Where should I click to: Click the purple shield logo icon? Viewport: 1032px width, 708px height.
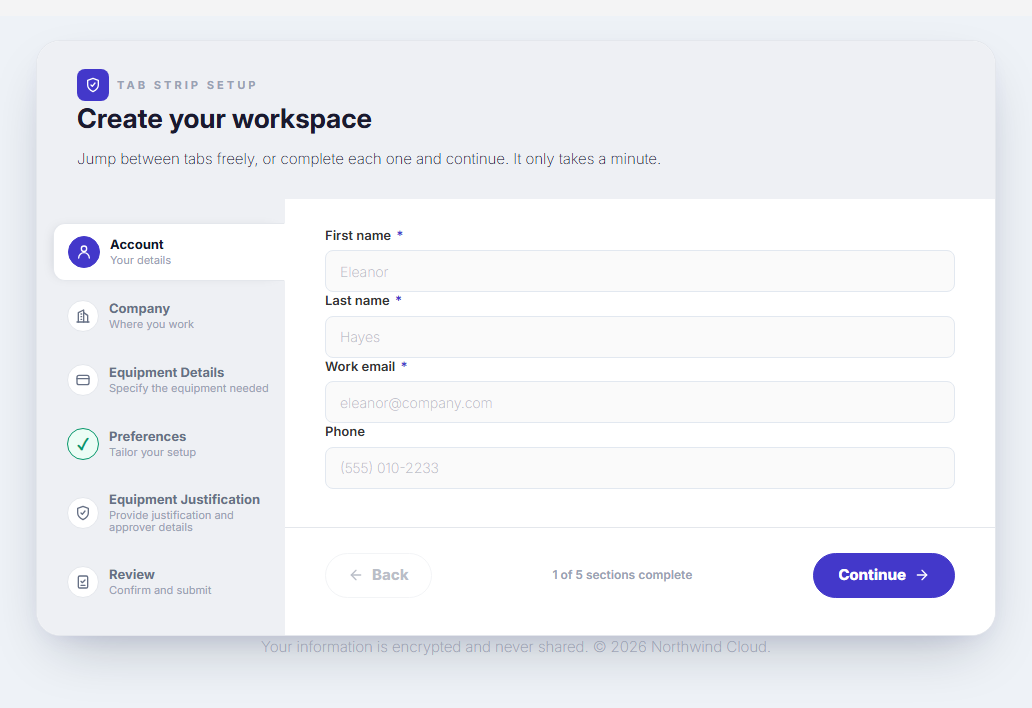[93, 85]
